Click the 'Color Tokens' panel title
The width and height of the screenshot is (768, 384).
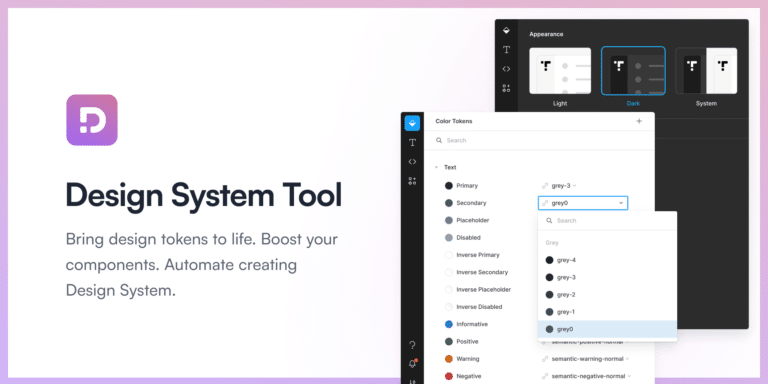pos(454,121)
